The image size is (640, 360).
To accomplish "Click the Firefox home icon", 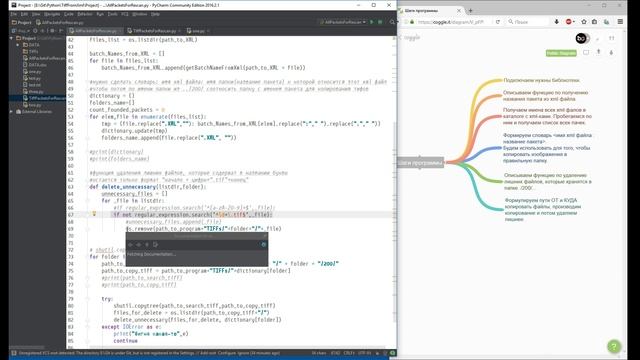I will pyautogui.click(x=584, y=22).
